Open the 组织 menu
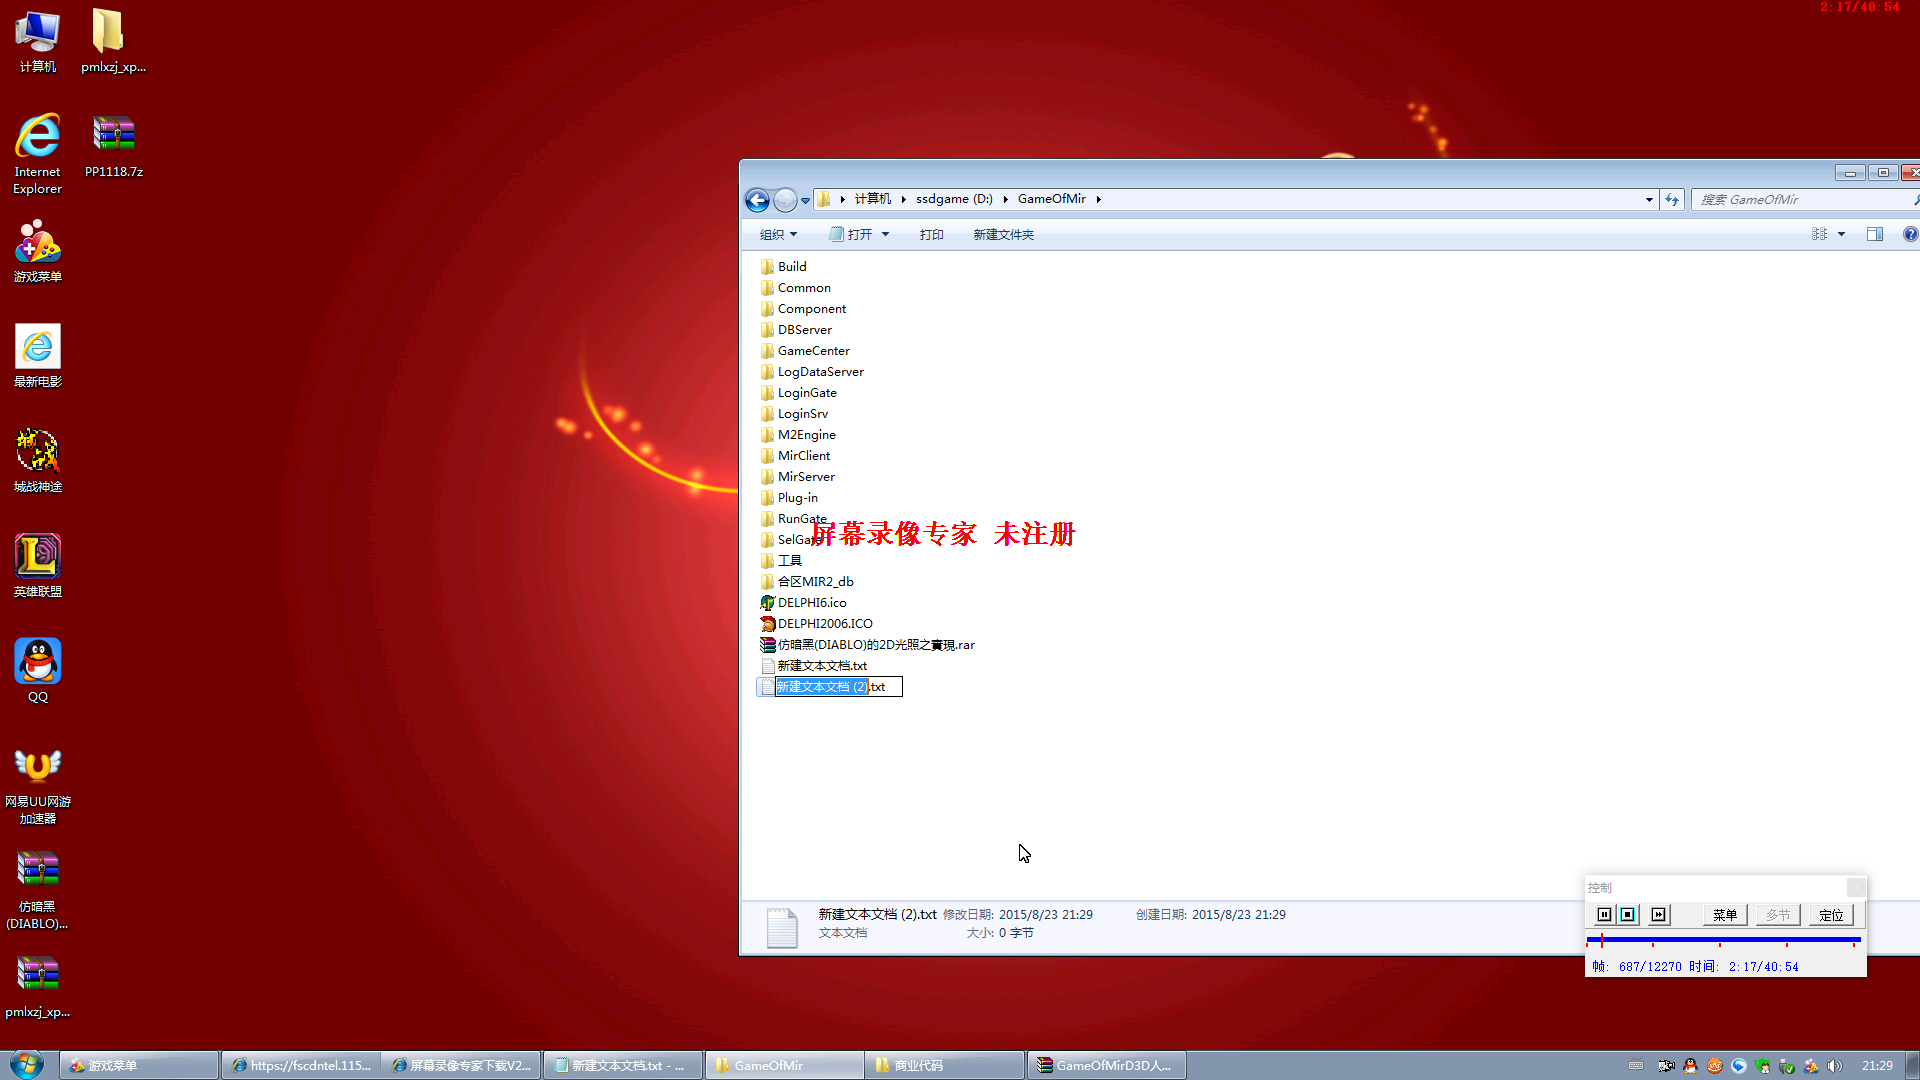 tap(778, 235)
